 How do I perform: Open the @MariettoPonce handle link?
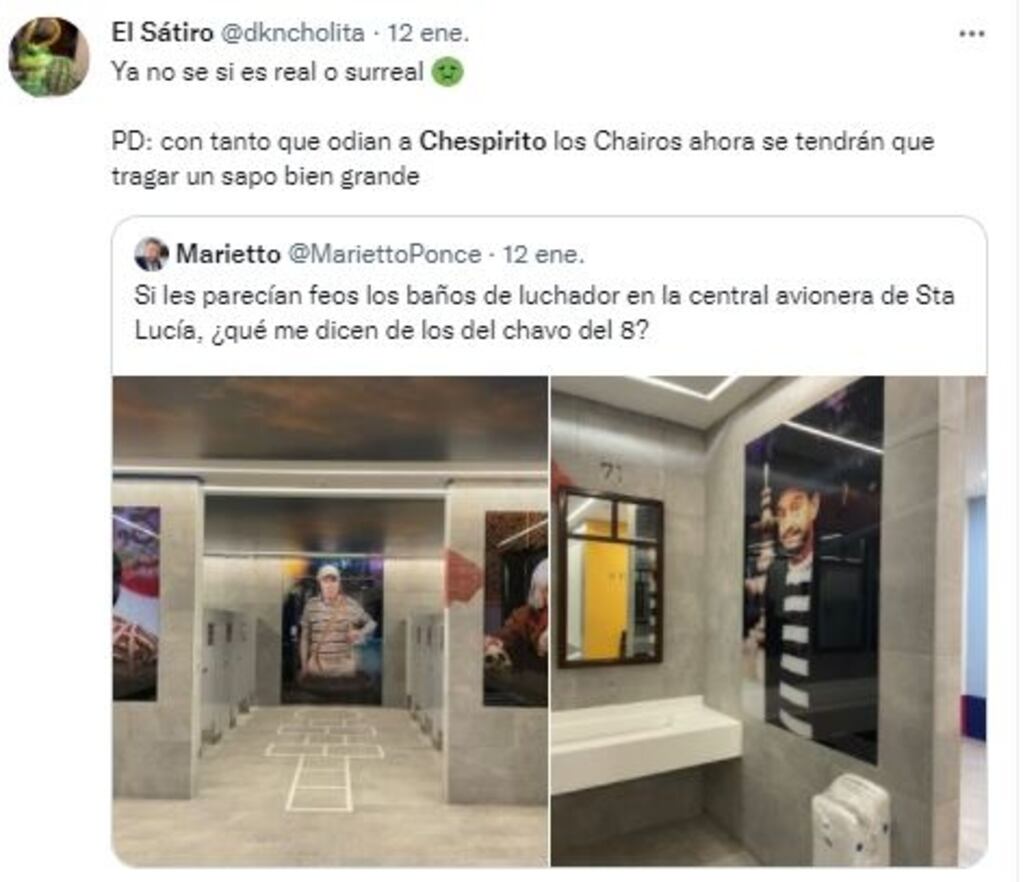click(x=384, y=254)
